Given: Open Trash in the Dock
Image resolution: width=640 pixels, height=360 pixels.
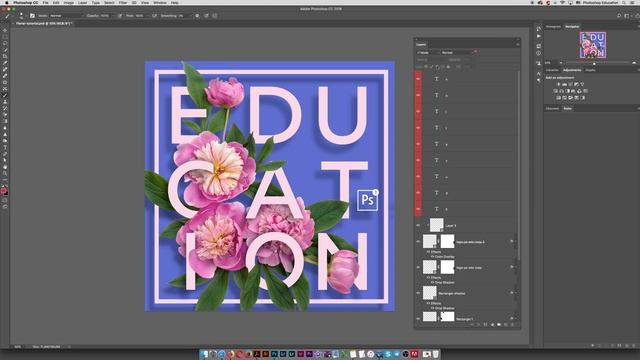Looking at the screenshot, I should point(436,354).
